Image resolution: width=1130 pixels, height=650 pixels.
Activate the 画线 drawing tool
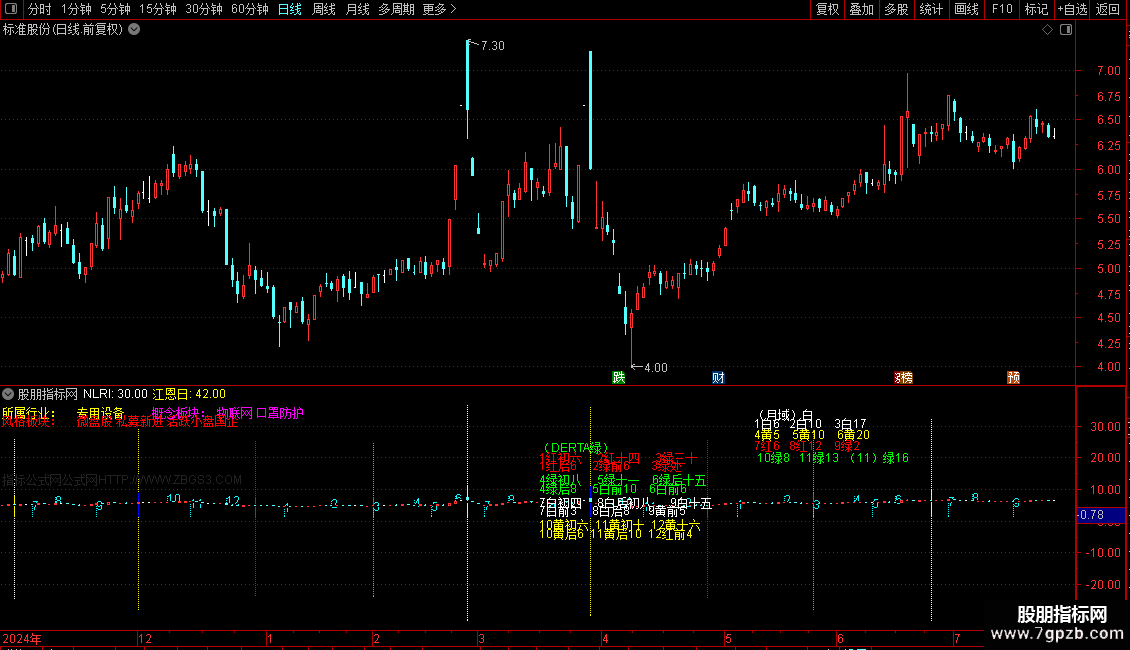[x=966, y=9]
